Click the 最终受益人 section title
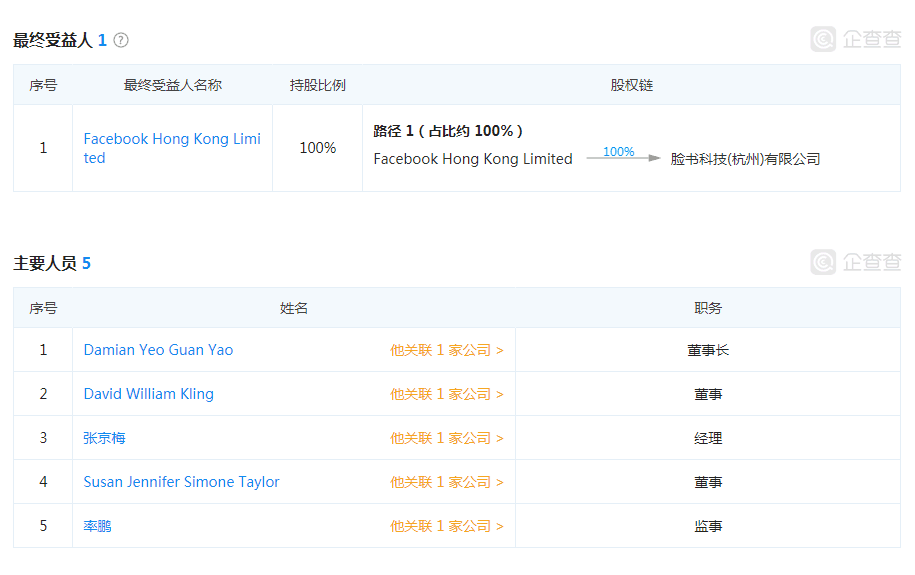 coord(53,40)
